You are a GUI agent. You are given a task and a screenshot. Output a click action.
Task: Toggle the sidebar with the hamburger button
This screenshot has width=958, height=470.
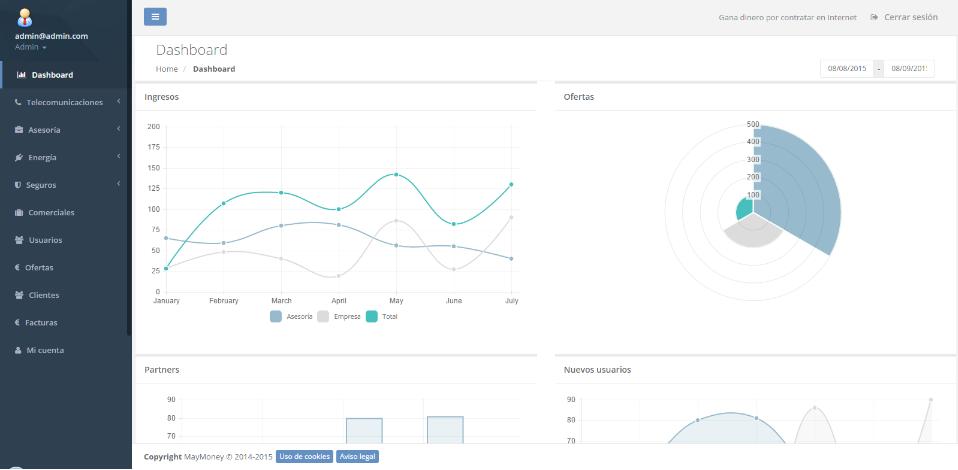click(155, 17)
